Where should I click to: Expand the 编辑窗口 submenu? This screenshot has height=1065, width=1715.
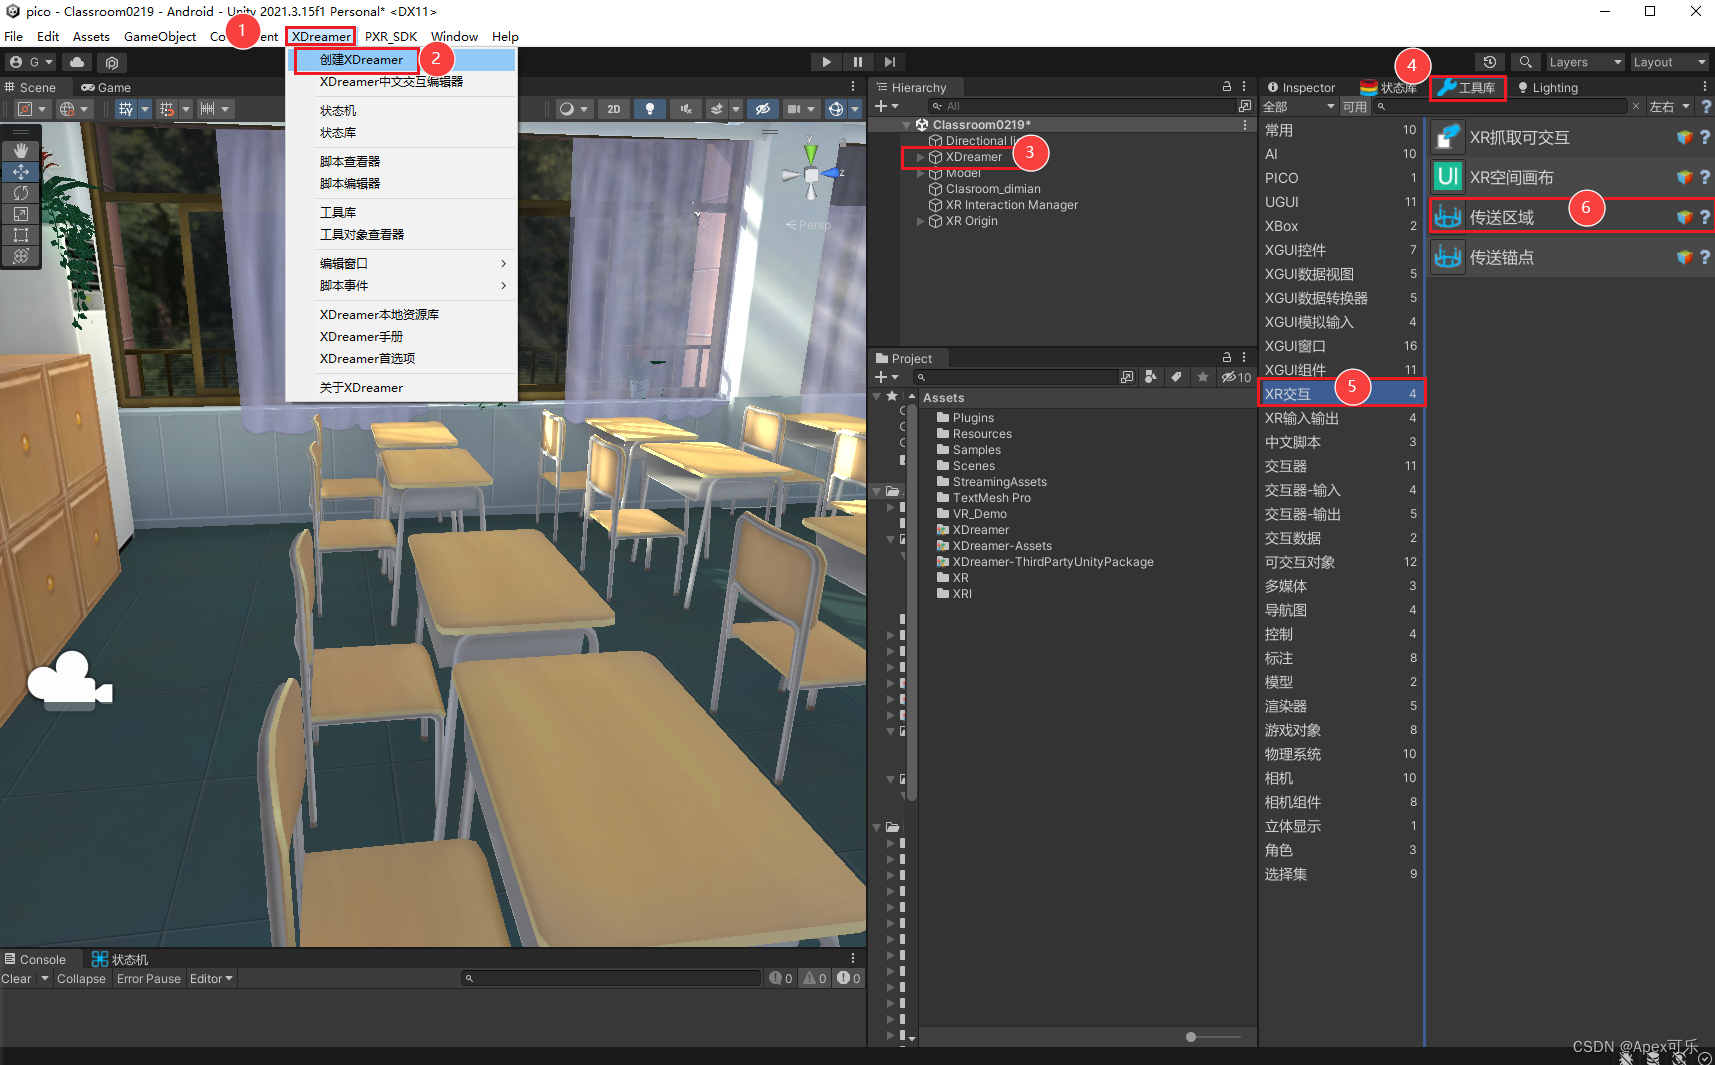tap(413, 264)
